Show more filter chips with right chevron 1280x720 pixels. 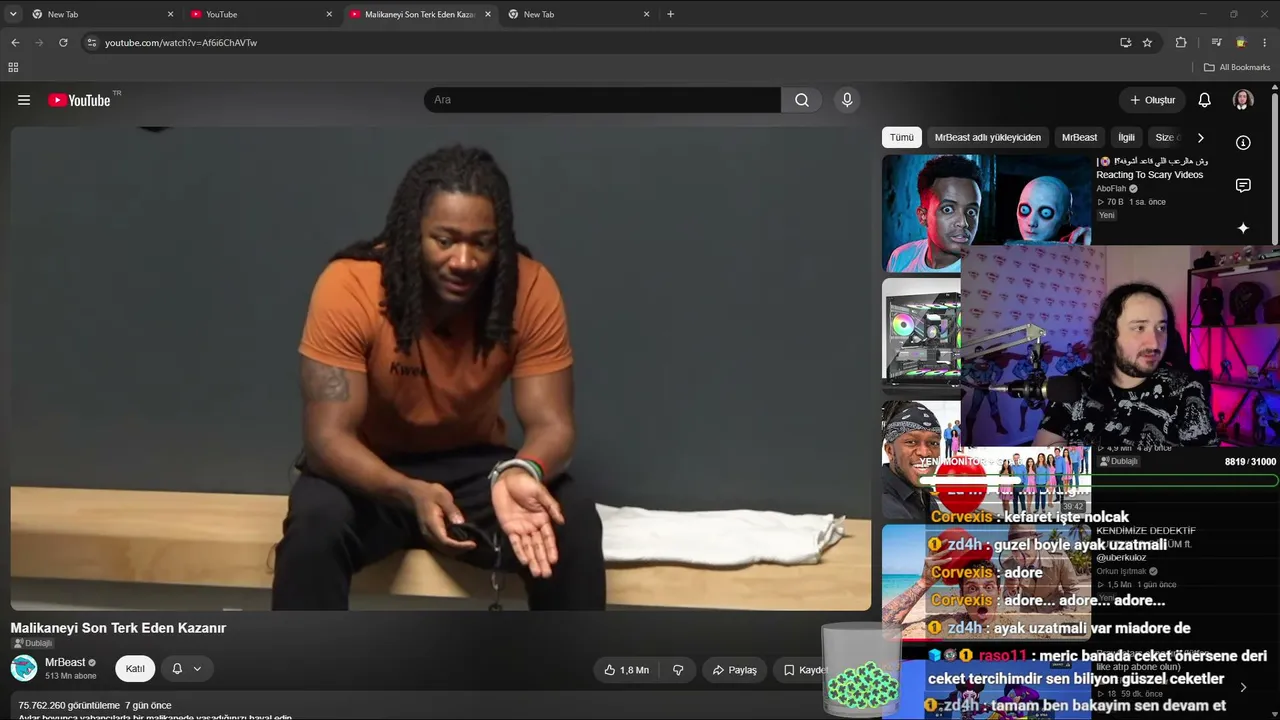1200,138
